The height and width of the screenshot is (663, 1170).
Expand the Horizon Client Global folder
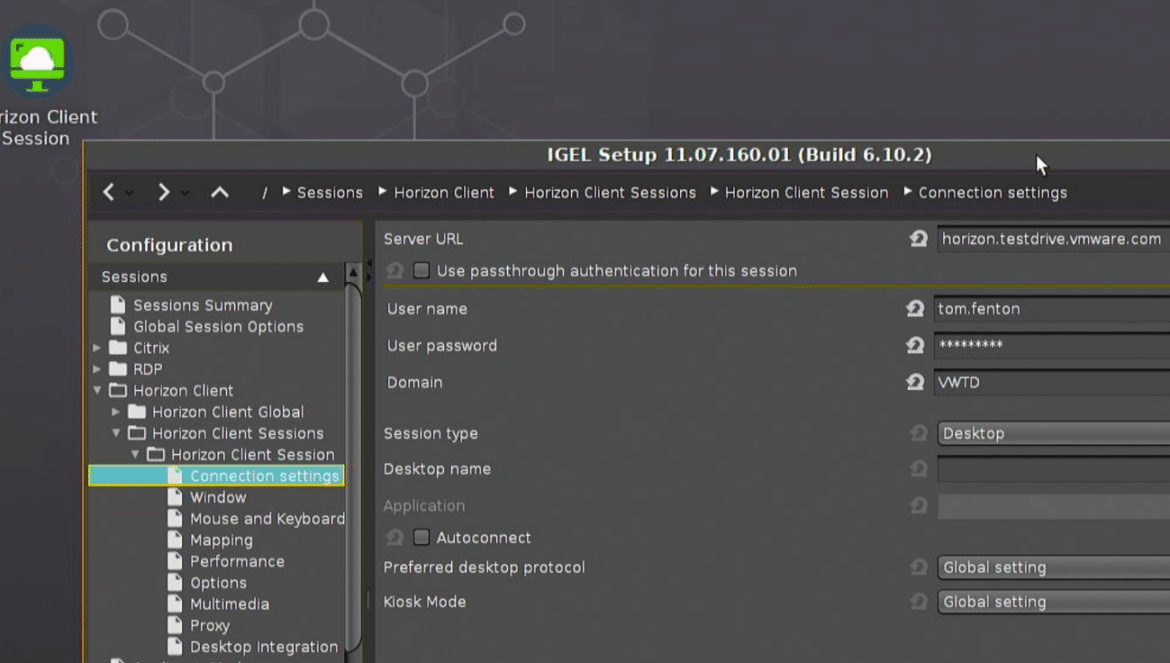(116, 412)
